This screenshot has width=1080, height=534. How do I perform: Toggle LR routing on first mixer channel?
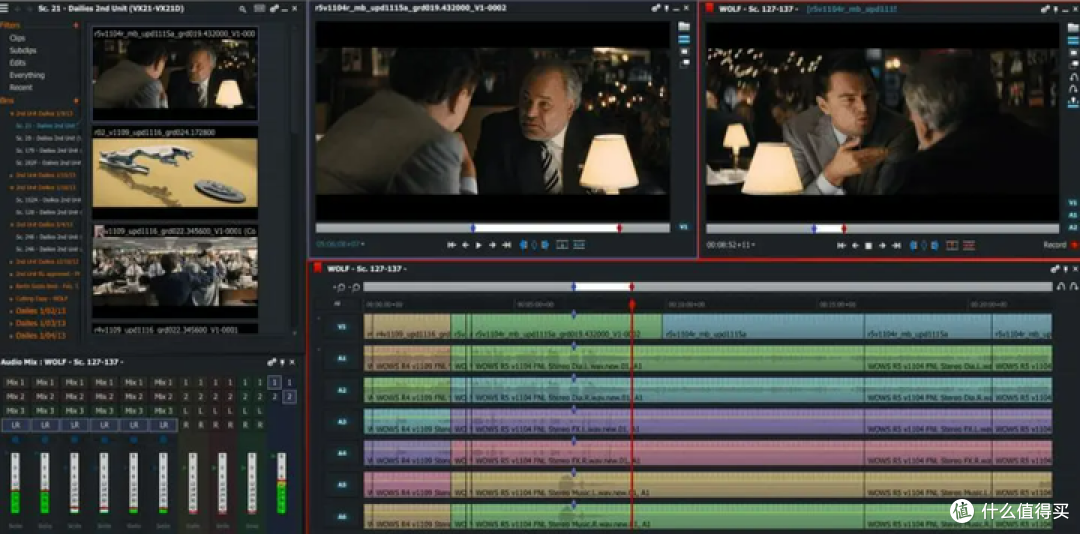[15, 425]
